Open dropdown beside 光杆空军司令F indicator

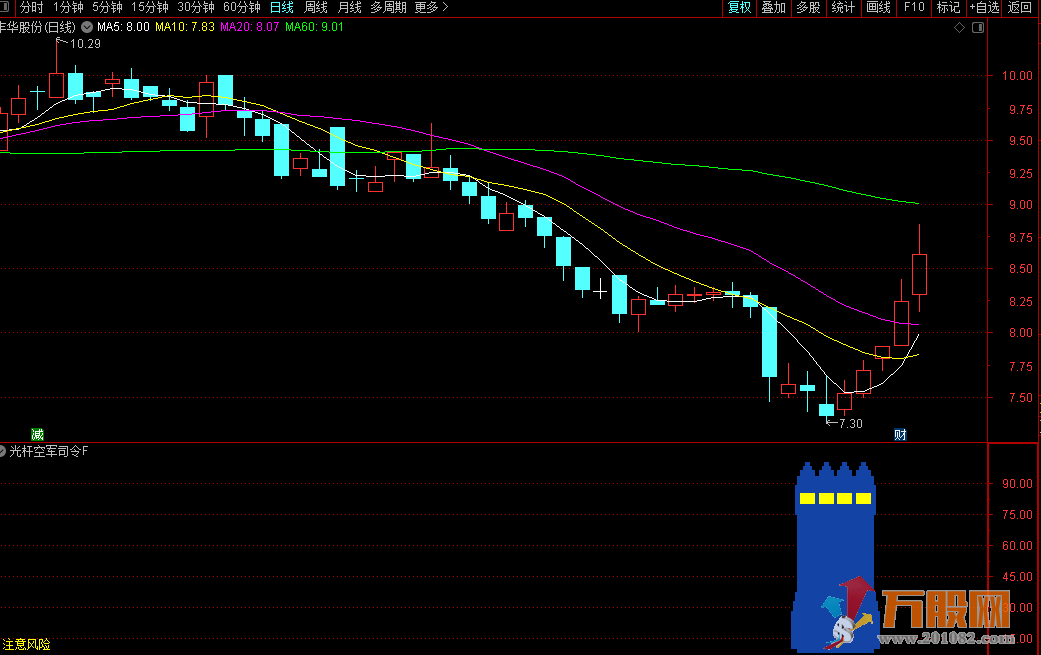(x=2, y=451)
